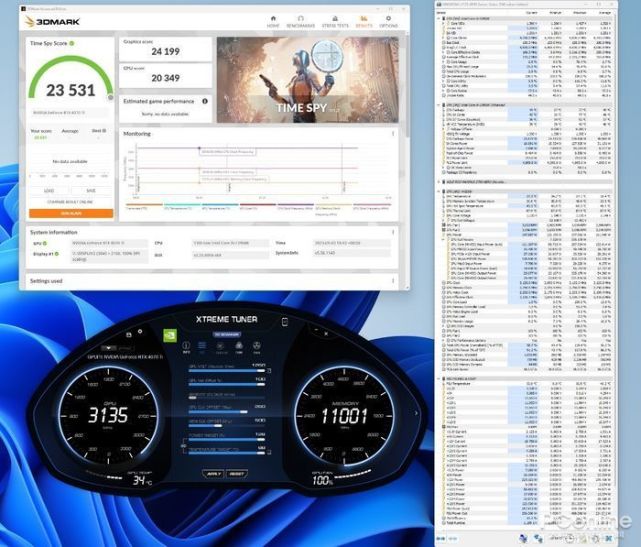Click the save profile icon in Xtreme Tuner
The height and width of the screenshot is (547, 641).
[129, 334]
